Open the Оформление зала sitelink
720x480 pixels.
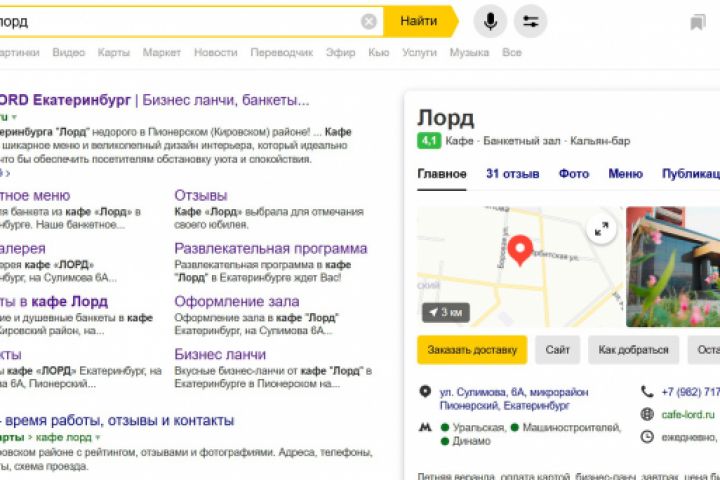click(236, 301)
